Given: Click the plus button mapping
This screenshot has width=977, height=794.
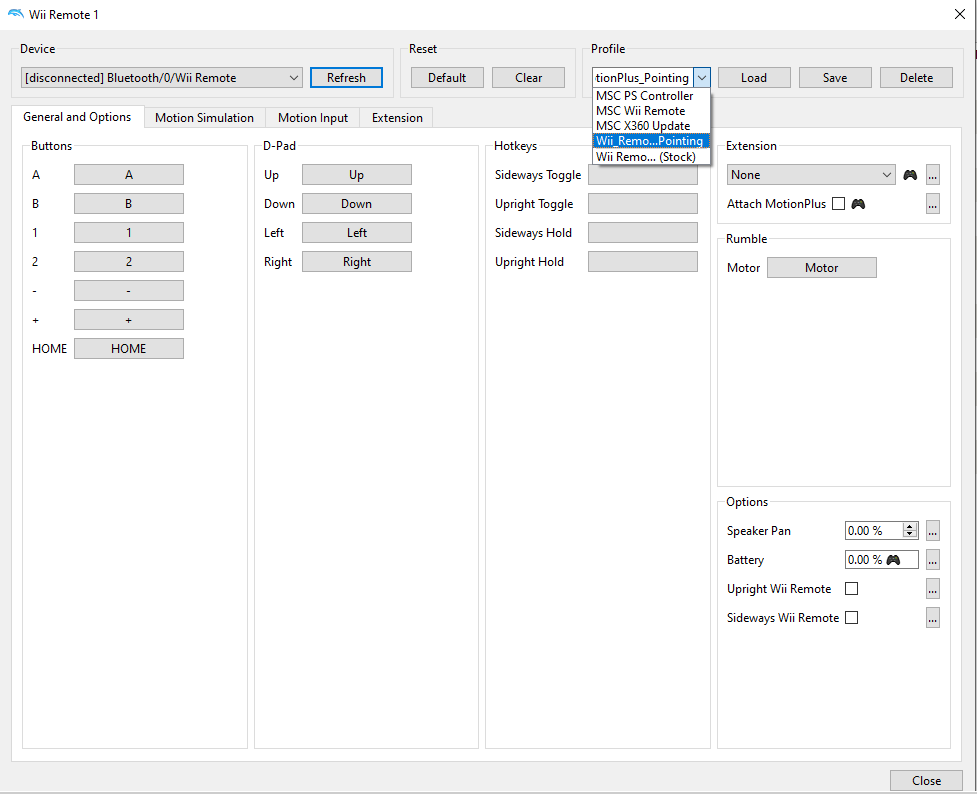Looking at the screenshot, I should 129,320.
